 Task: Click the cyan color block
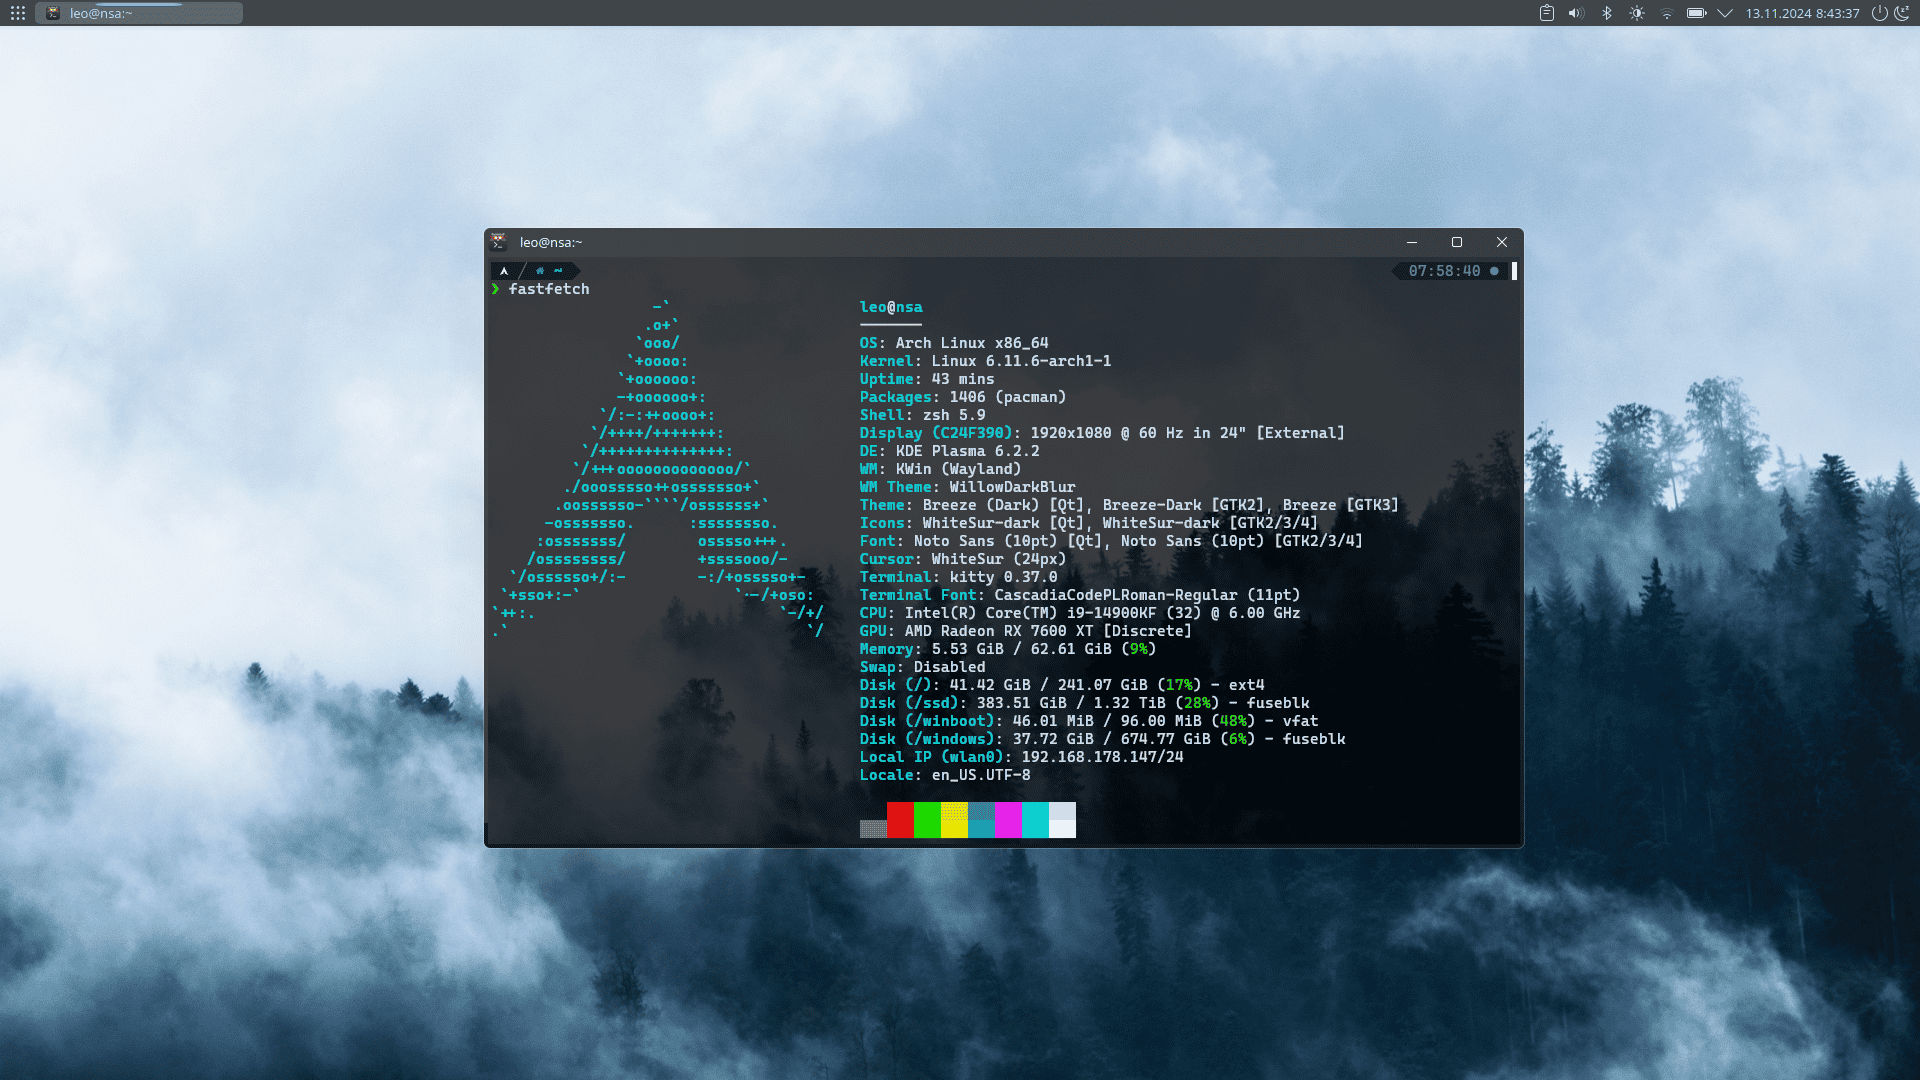coord(1035,820)
